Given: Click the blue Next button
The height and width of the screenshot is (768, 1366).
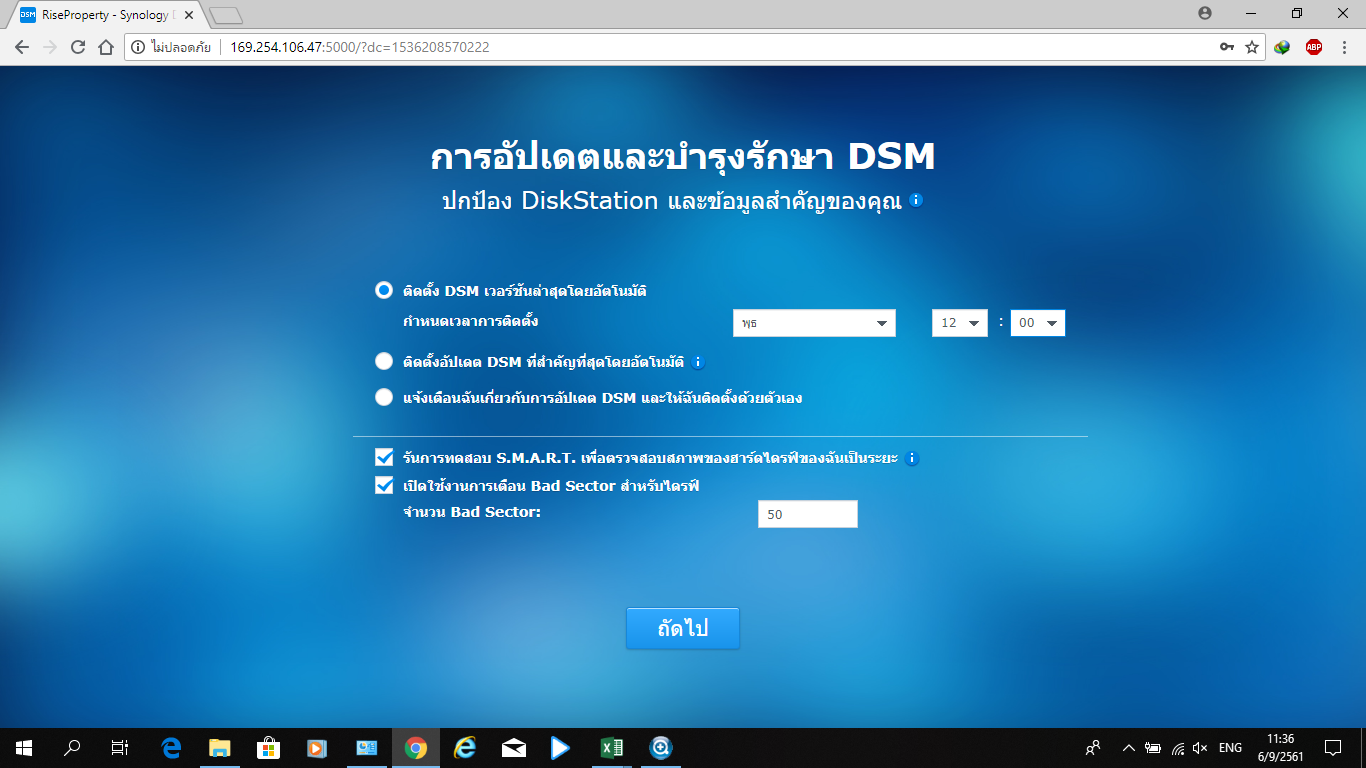Looking at the screenshot, I should 682,628.
